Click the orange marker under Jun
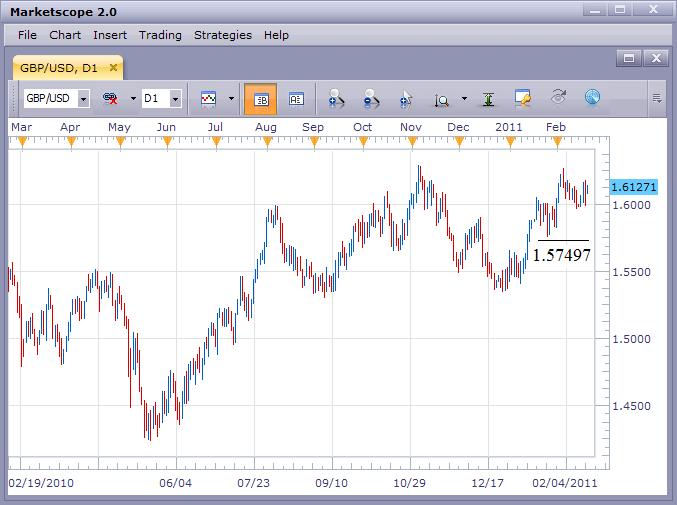Screen dimensions: 677x505 (168, 141)
